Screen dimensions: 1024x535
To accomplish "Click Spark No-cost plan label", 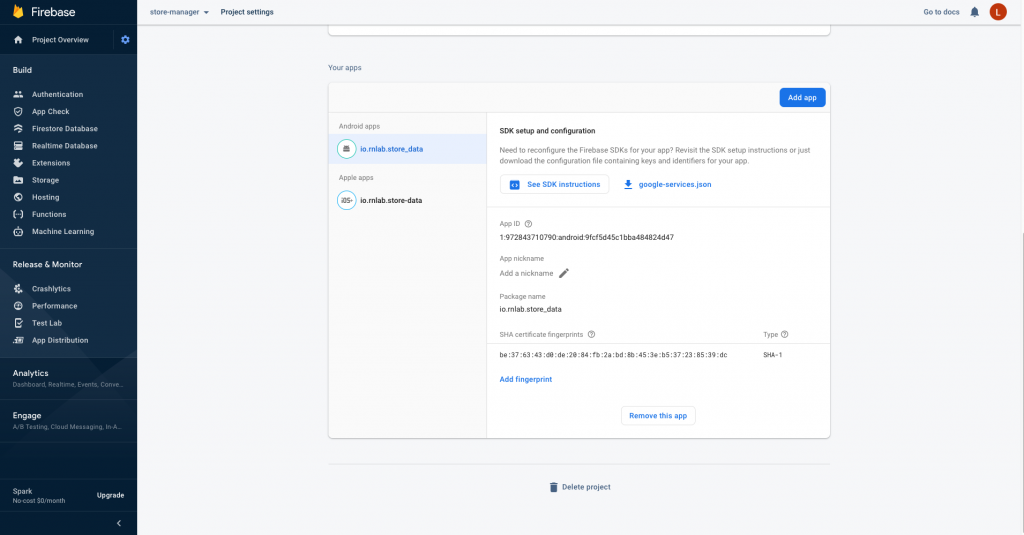I will [x=39, y=496].
